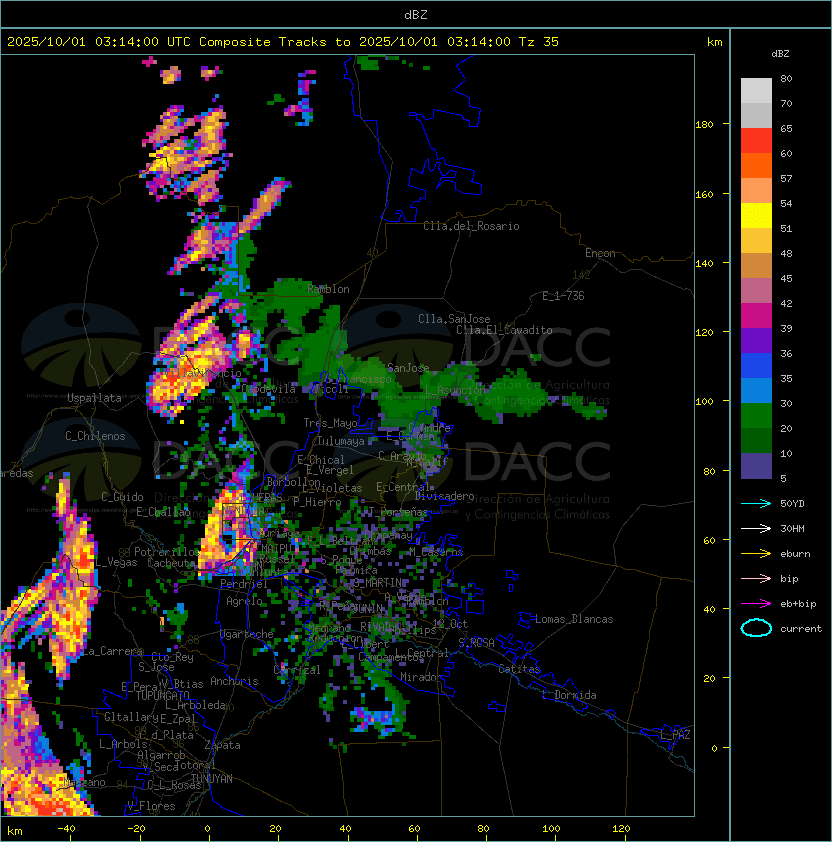
Task: Click the '65' value on dBZ scale
Action: [x=786, y=128]
